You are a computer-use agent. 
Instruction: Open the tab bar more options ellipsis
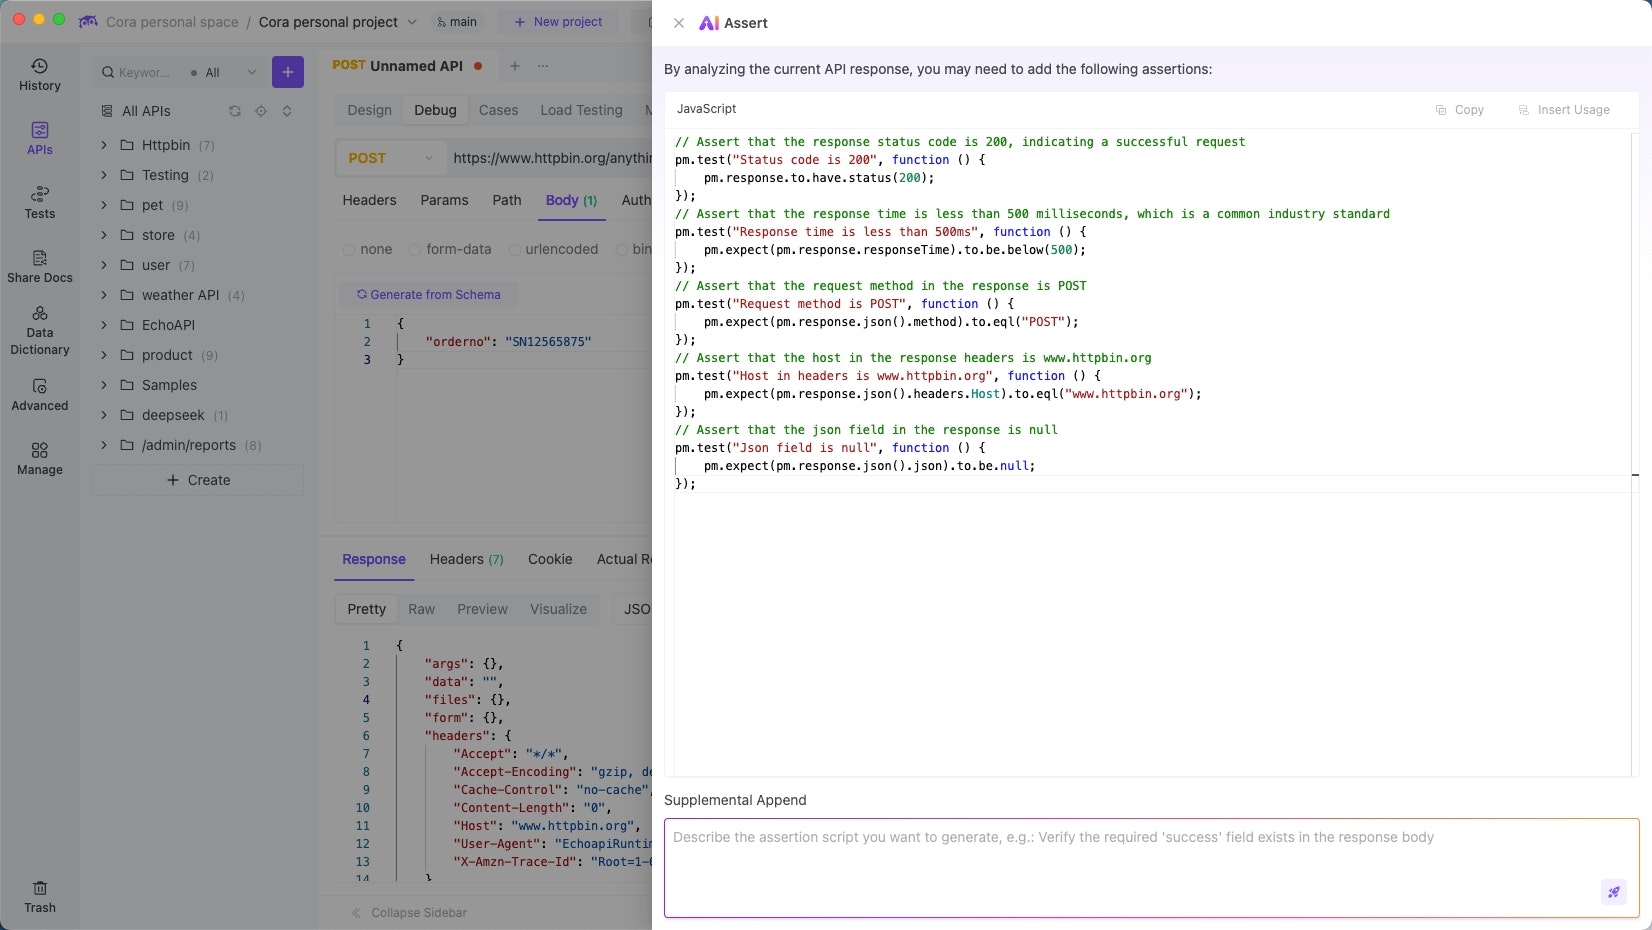[x=543, y=66]
